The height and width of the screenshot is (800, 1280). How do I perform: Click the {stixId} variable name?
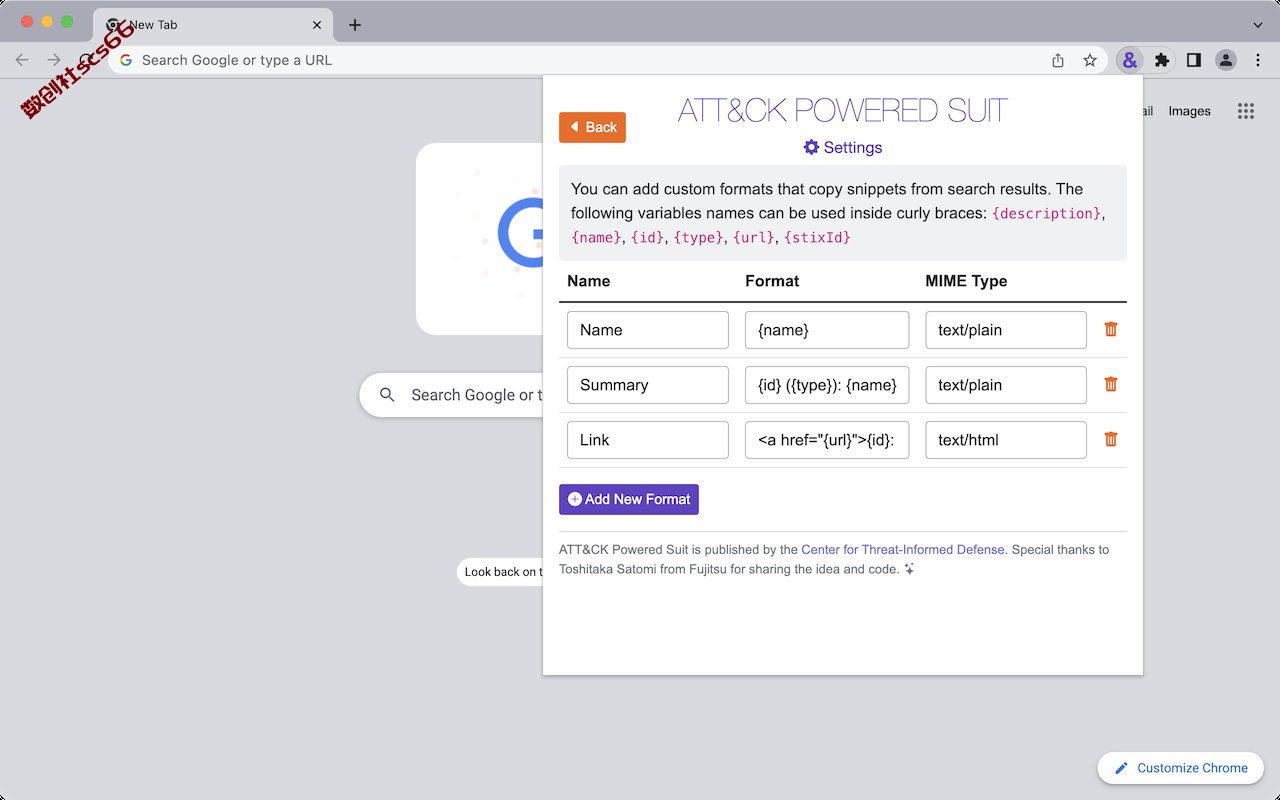(817, 237)
